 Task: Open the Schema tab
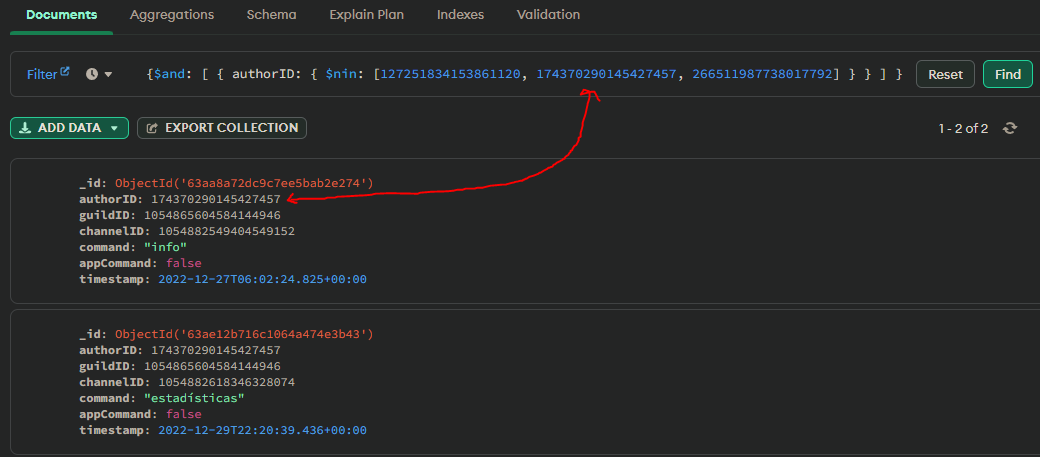[x=272, y=15]
